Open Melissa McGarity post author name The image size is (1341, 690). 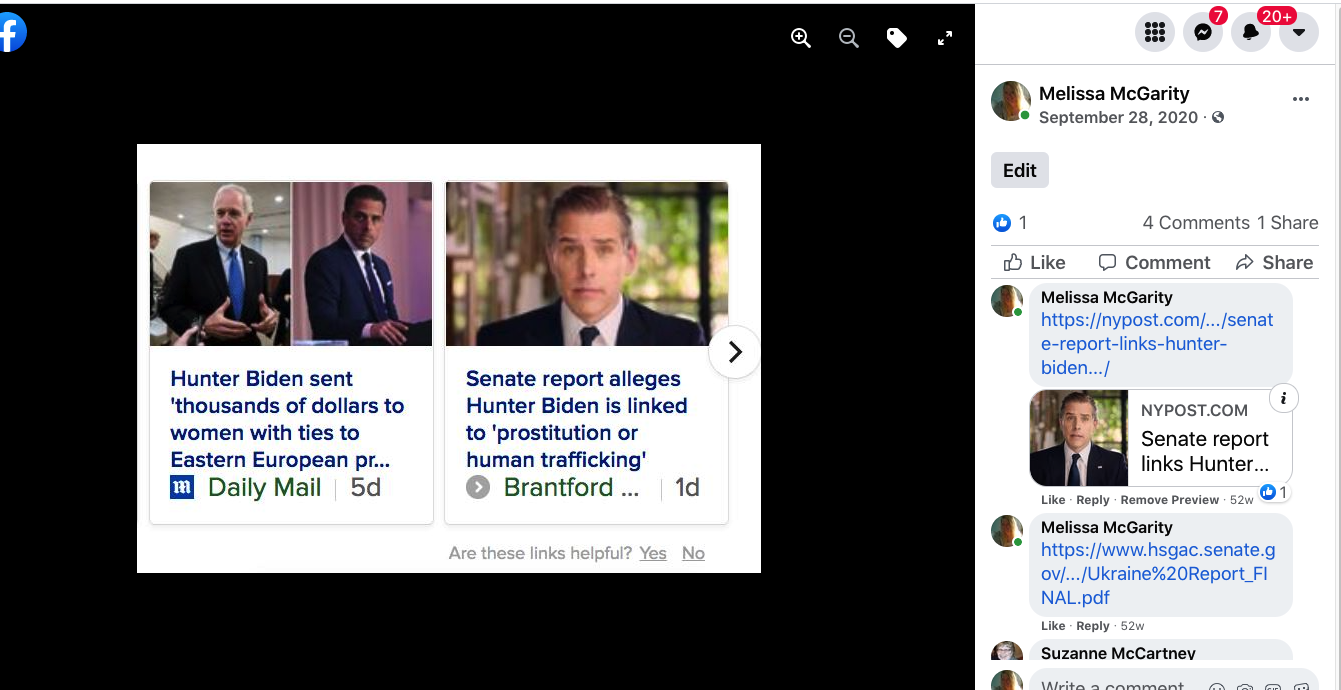click(x=1114, y=93)
